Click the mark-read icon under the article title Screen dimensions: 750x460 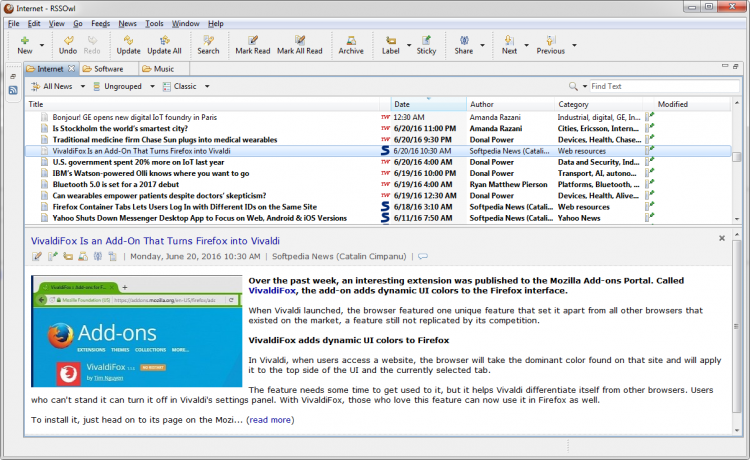[x=37, y=256]
